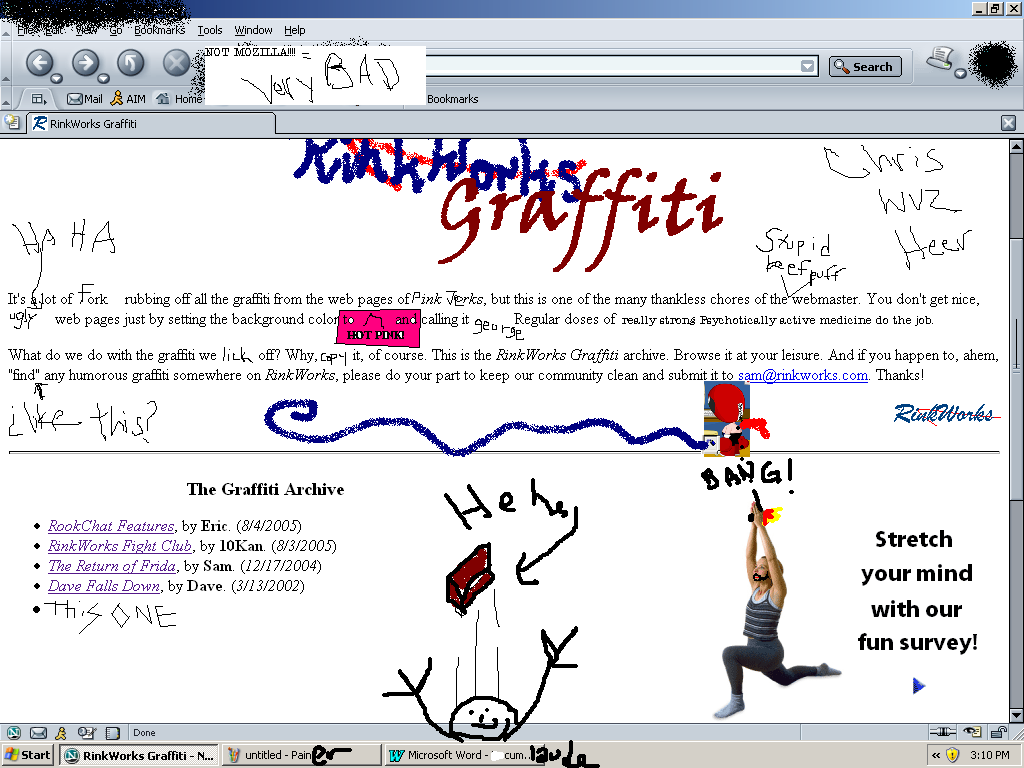Select the RinkWorks Graffiti tab
The image size is (1024, 768).
[151, 123]
